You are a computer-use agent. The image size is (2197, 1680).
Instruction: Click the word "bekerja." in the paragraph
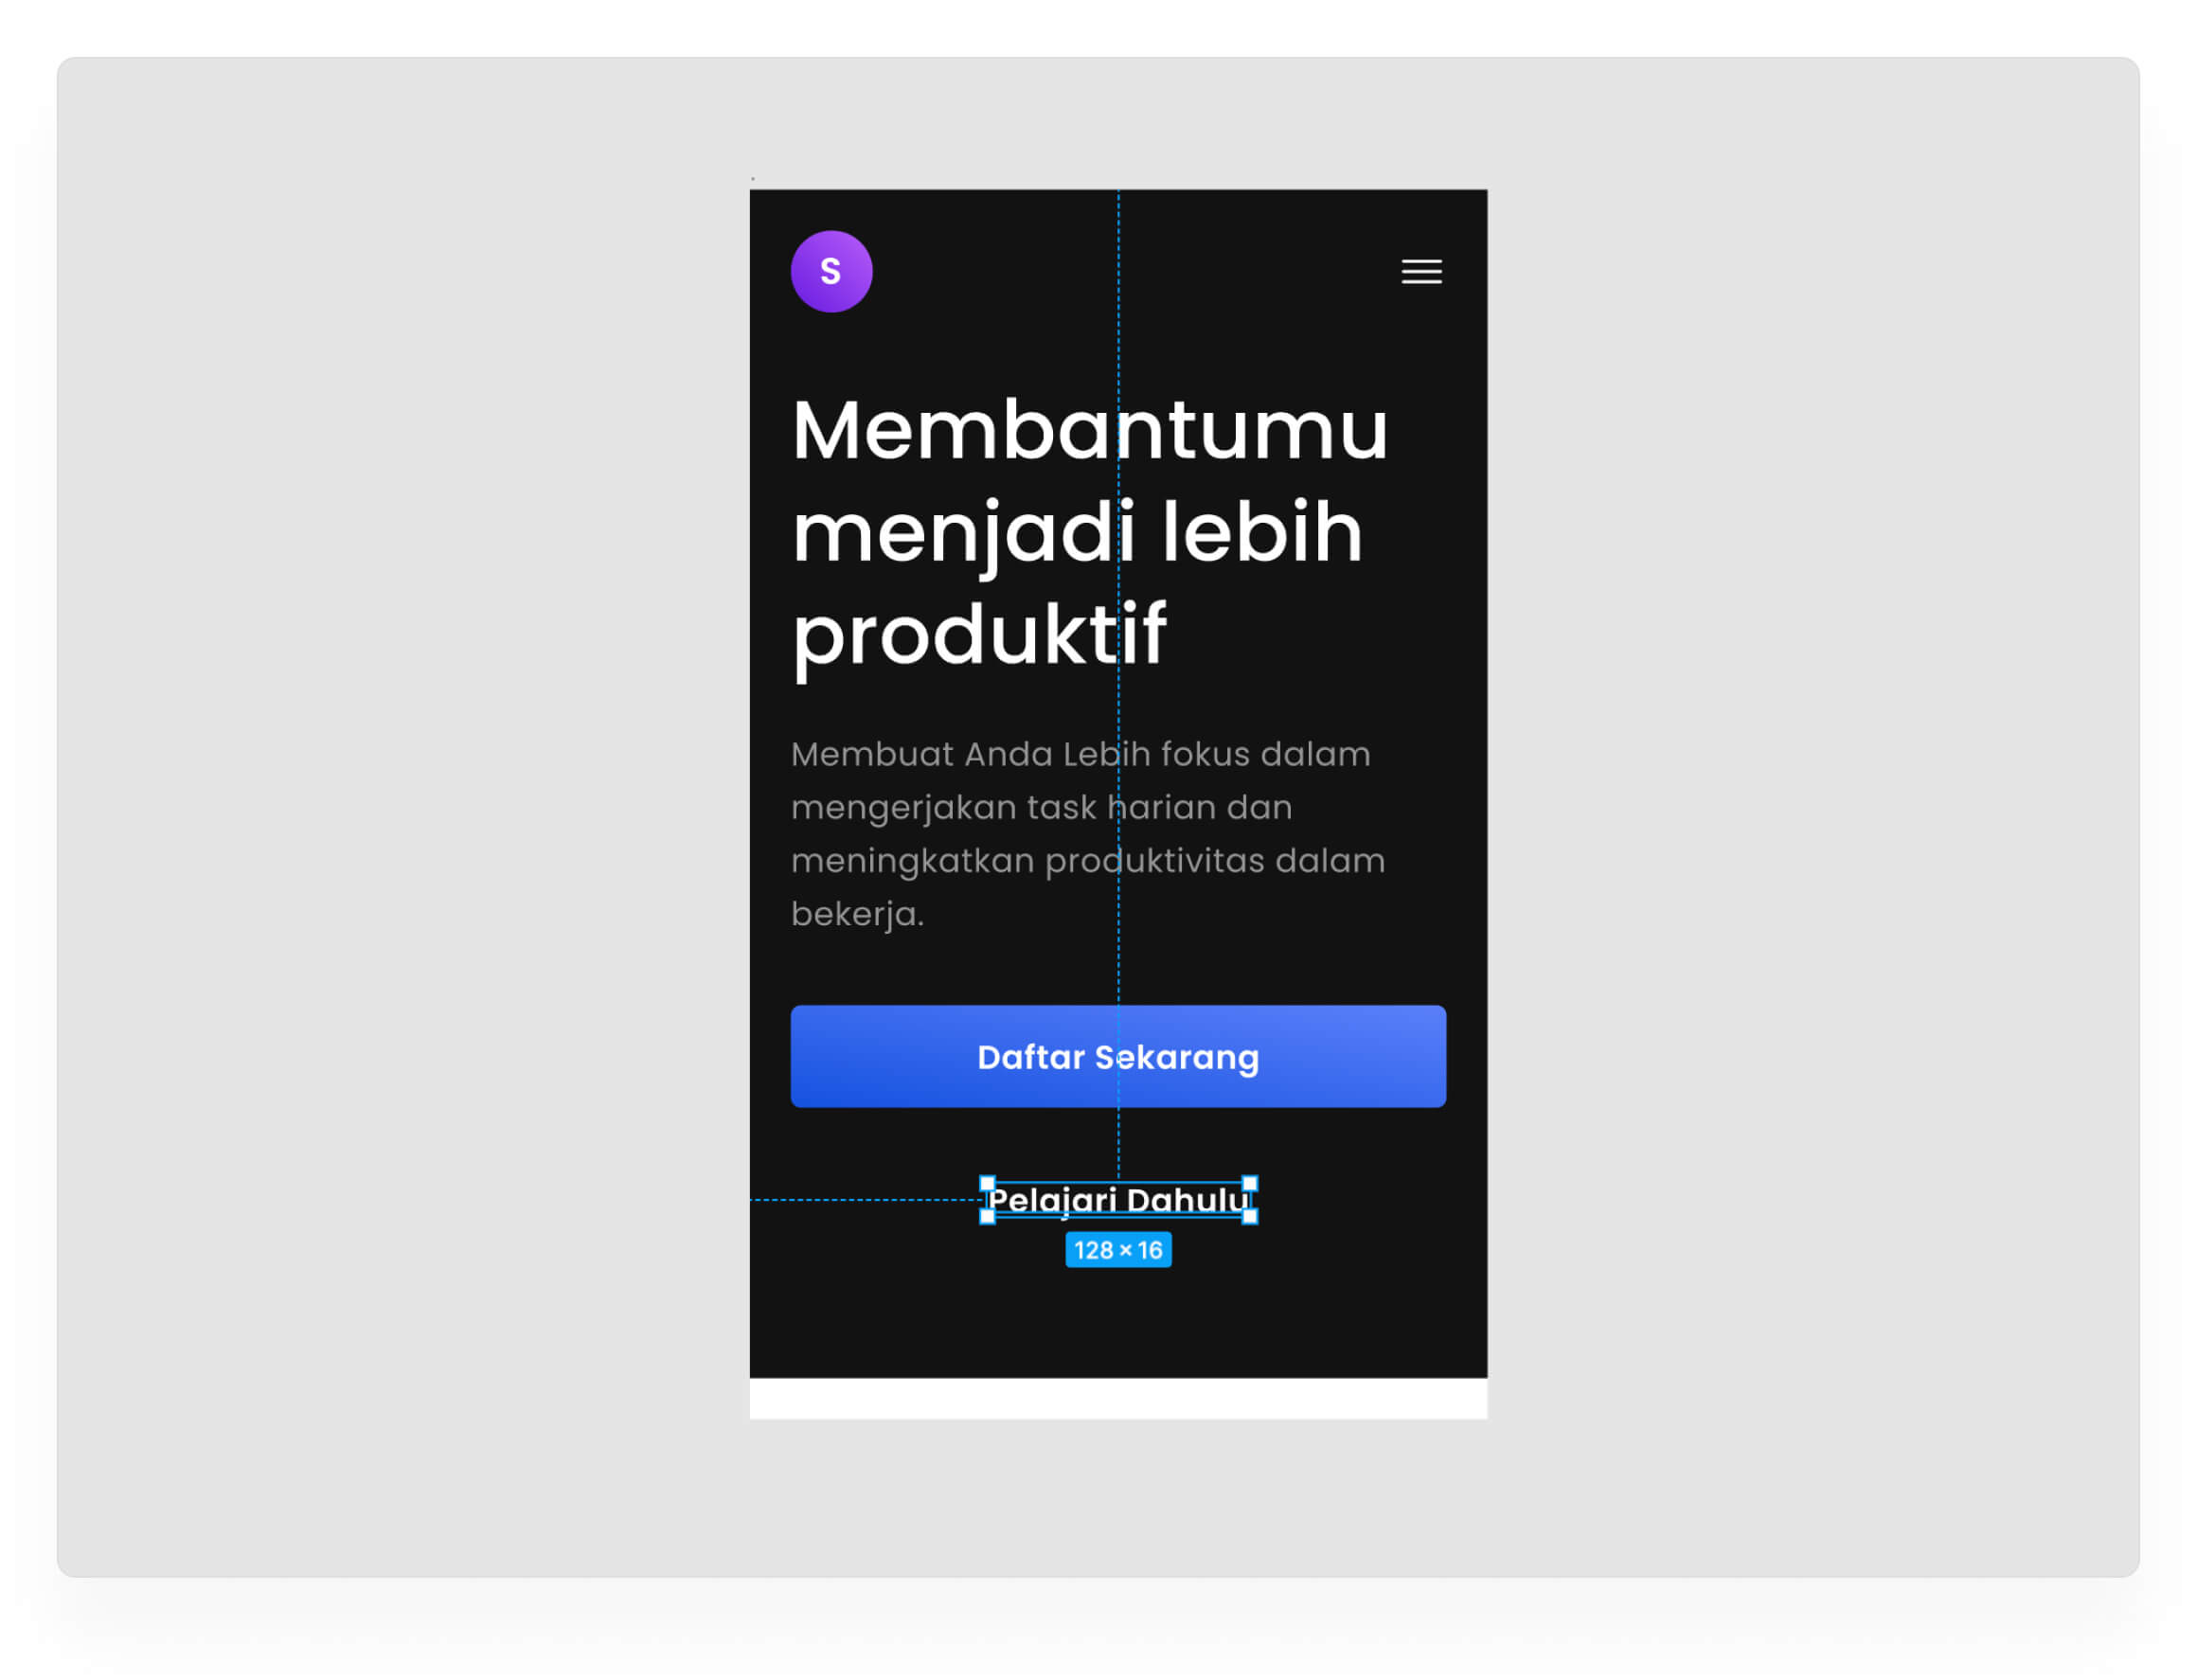coord(857,914)
